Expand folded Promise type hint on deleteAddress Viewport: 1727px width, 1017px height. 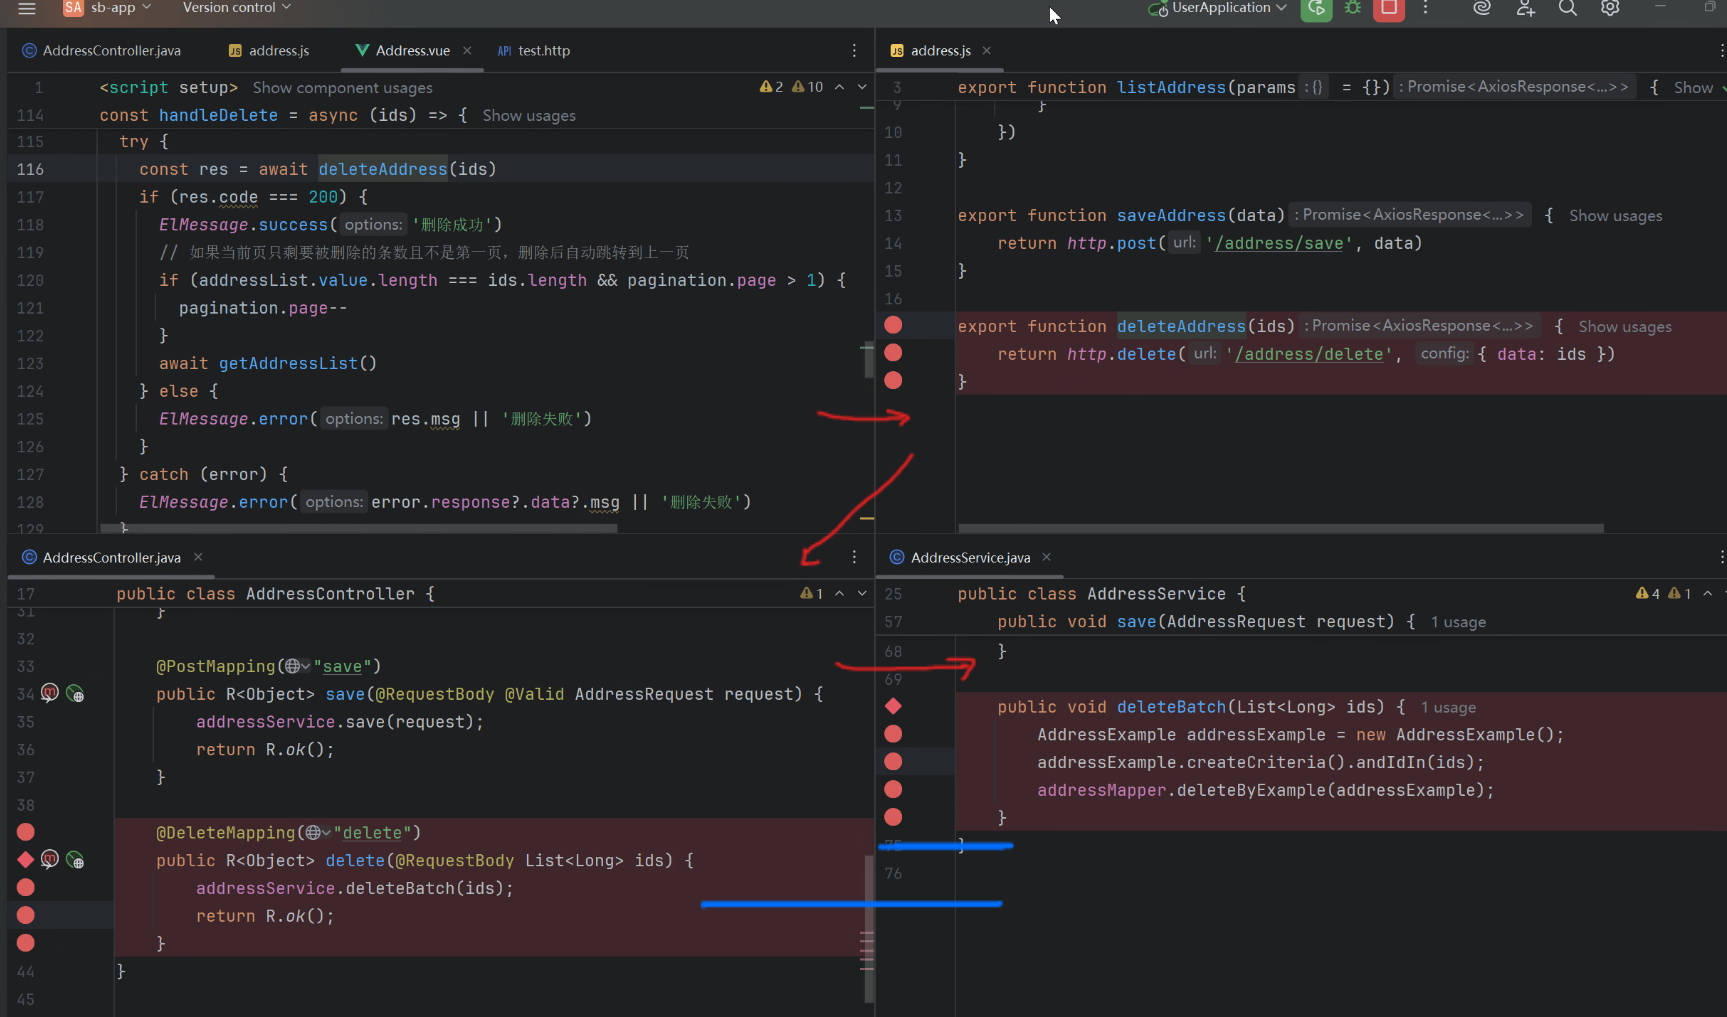click(x=1420, y=326)
